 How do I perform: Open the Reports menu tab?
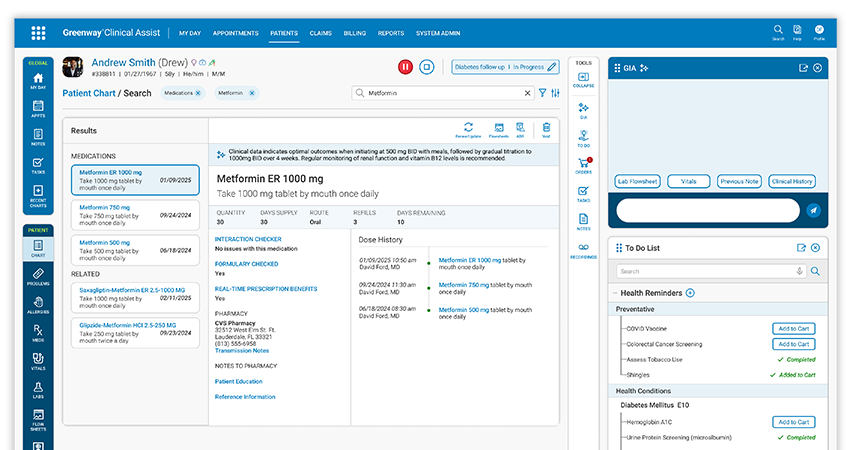click(391, 33)
